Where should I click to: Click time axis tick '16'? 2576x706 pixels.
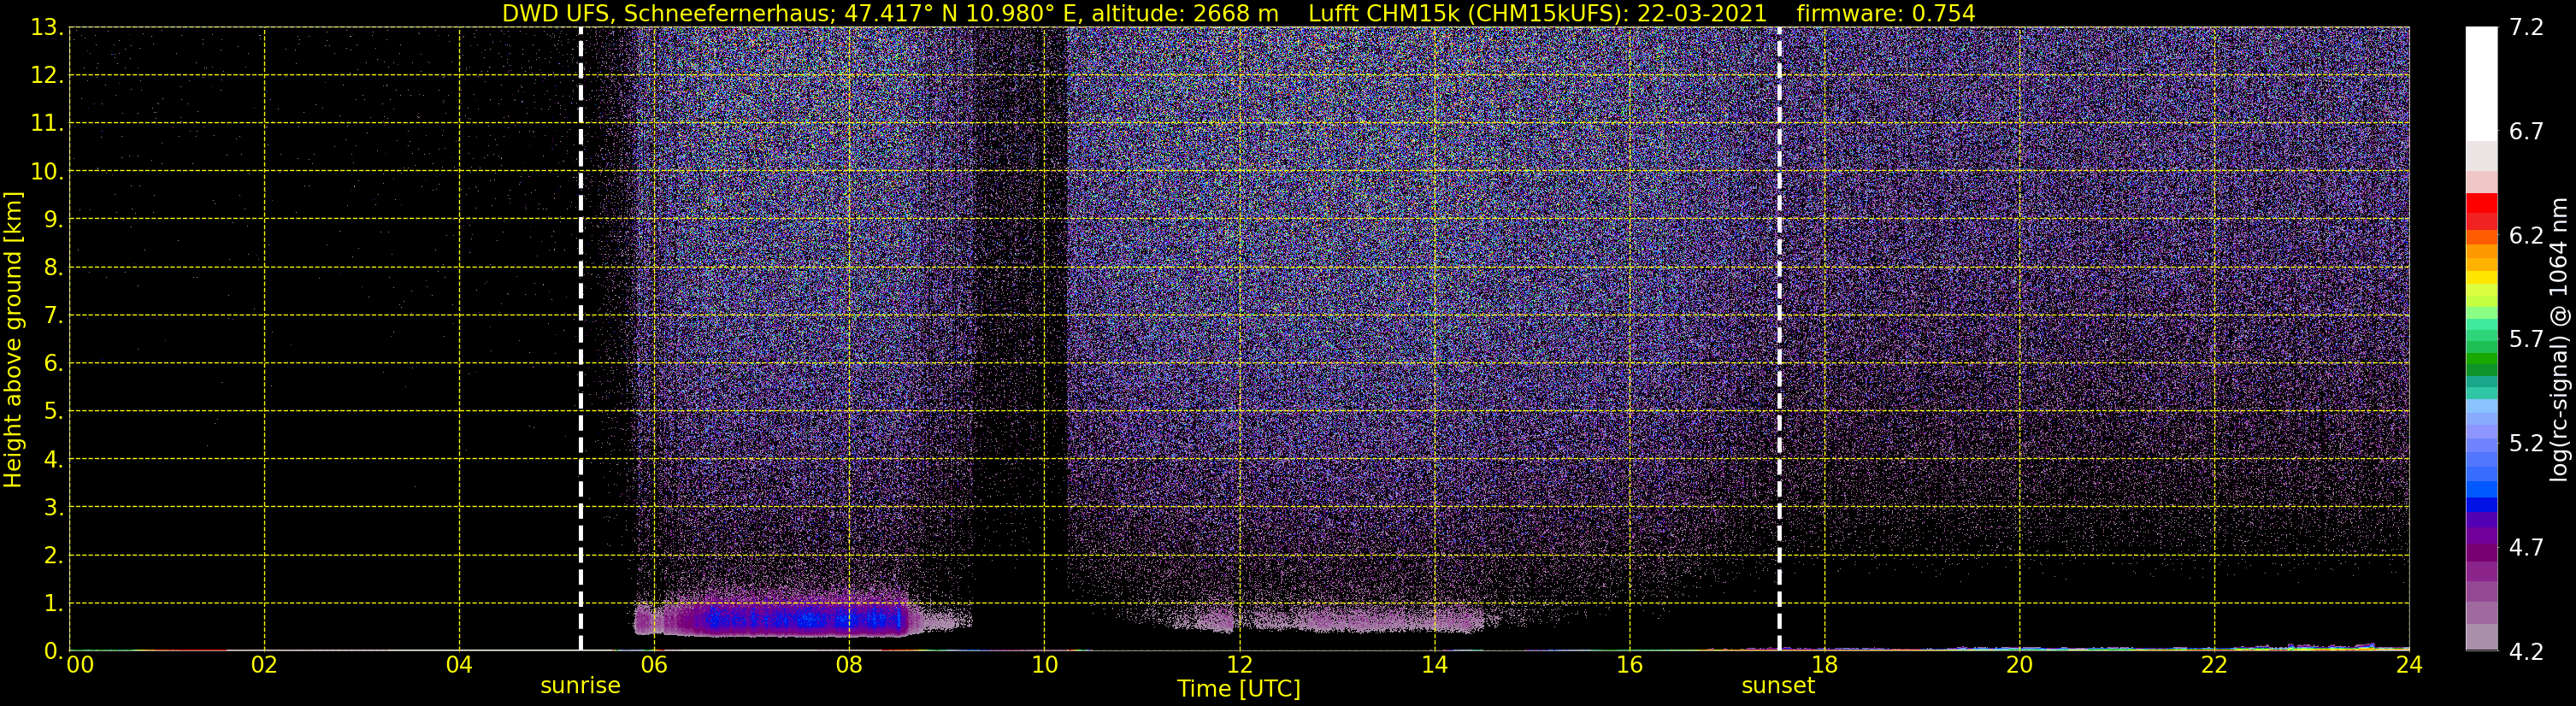(1629, 665)
